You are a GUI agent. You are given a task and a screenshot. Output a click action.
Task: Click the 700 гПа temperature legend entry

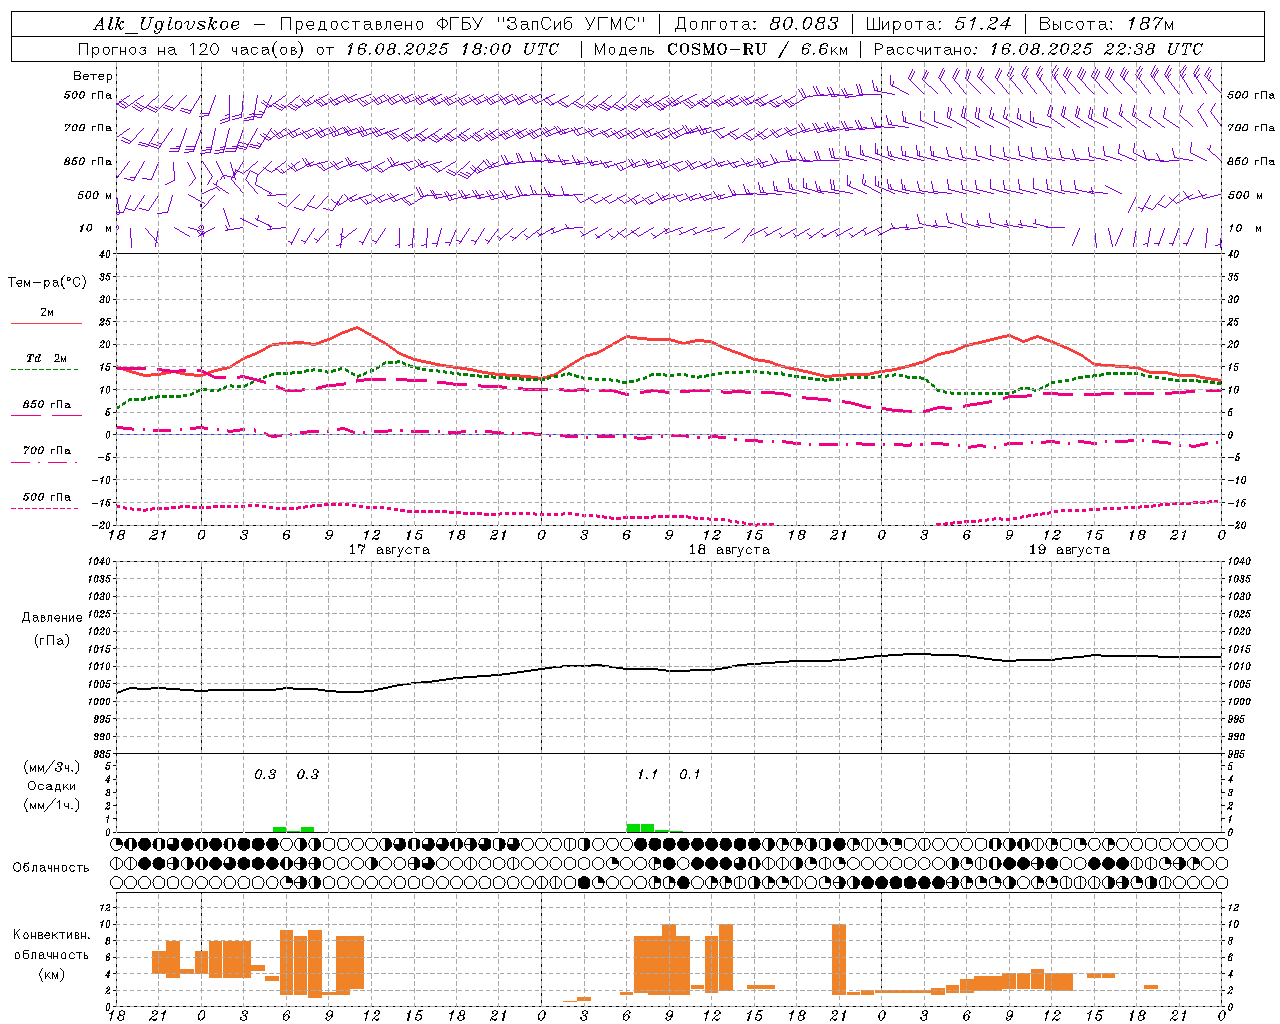click(x=46, y=451)
